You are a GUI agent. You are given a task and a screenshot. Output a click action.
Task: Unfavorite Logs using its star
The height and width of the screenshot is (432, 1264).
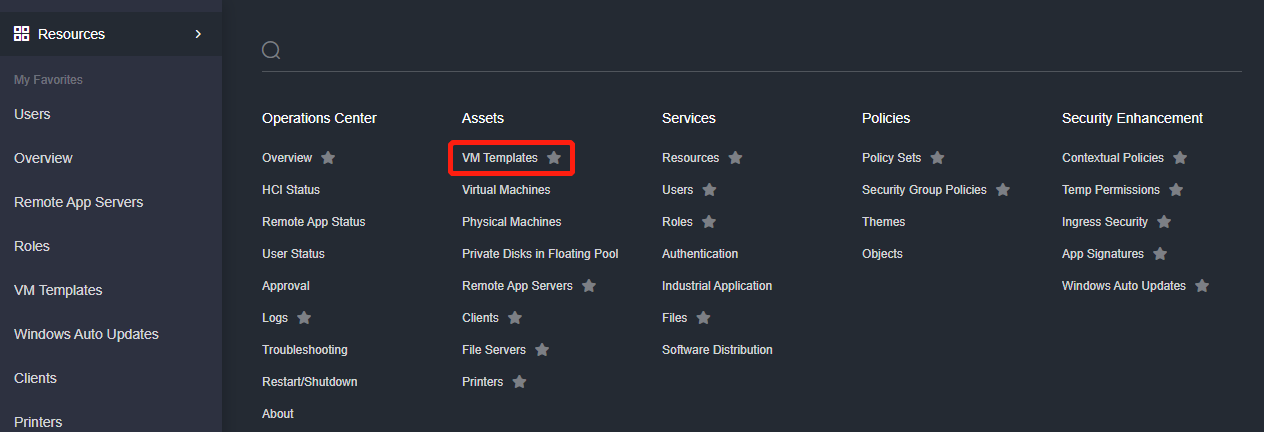click(x=304, y=318)
